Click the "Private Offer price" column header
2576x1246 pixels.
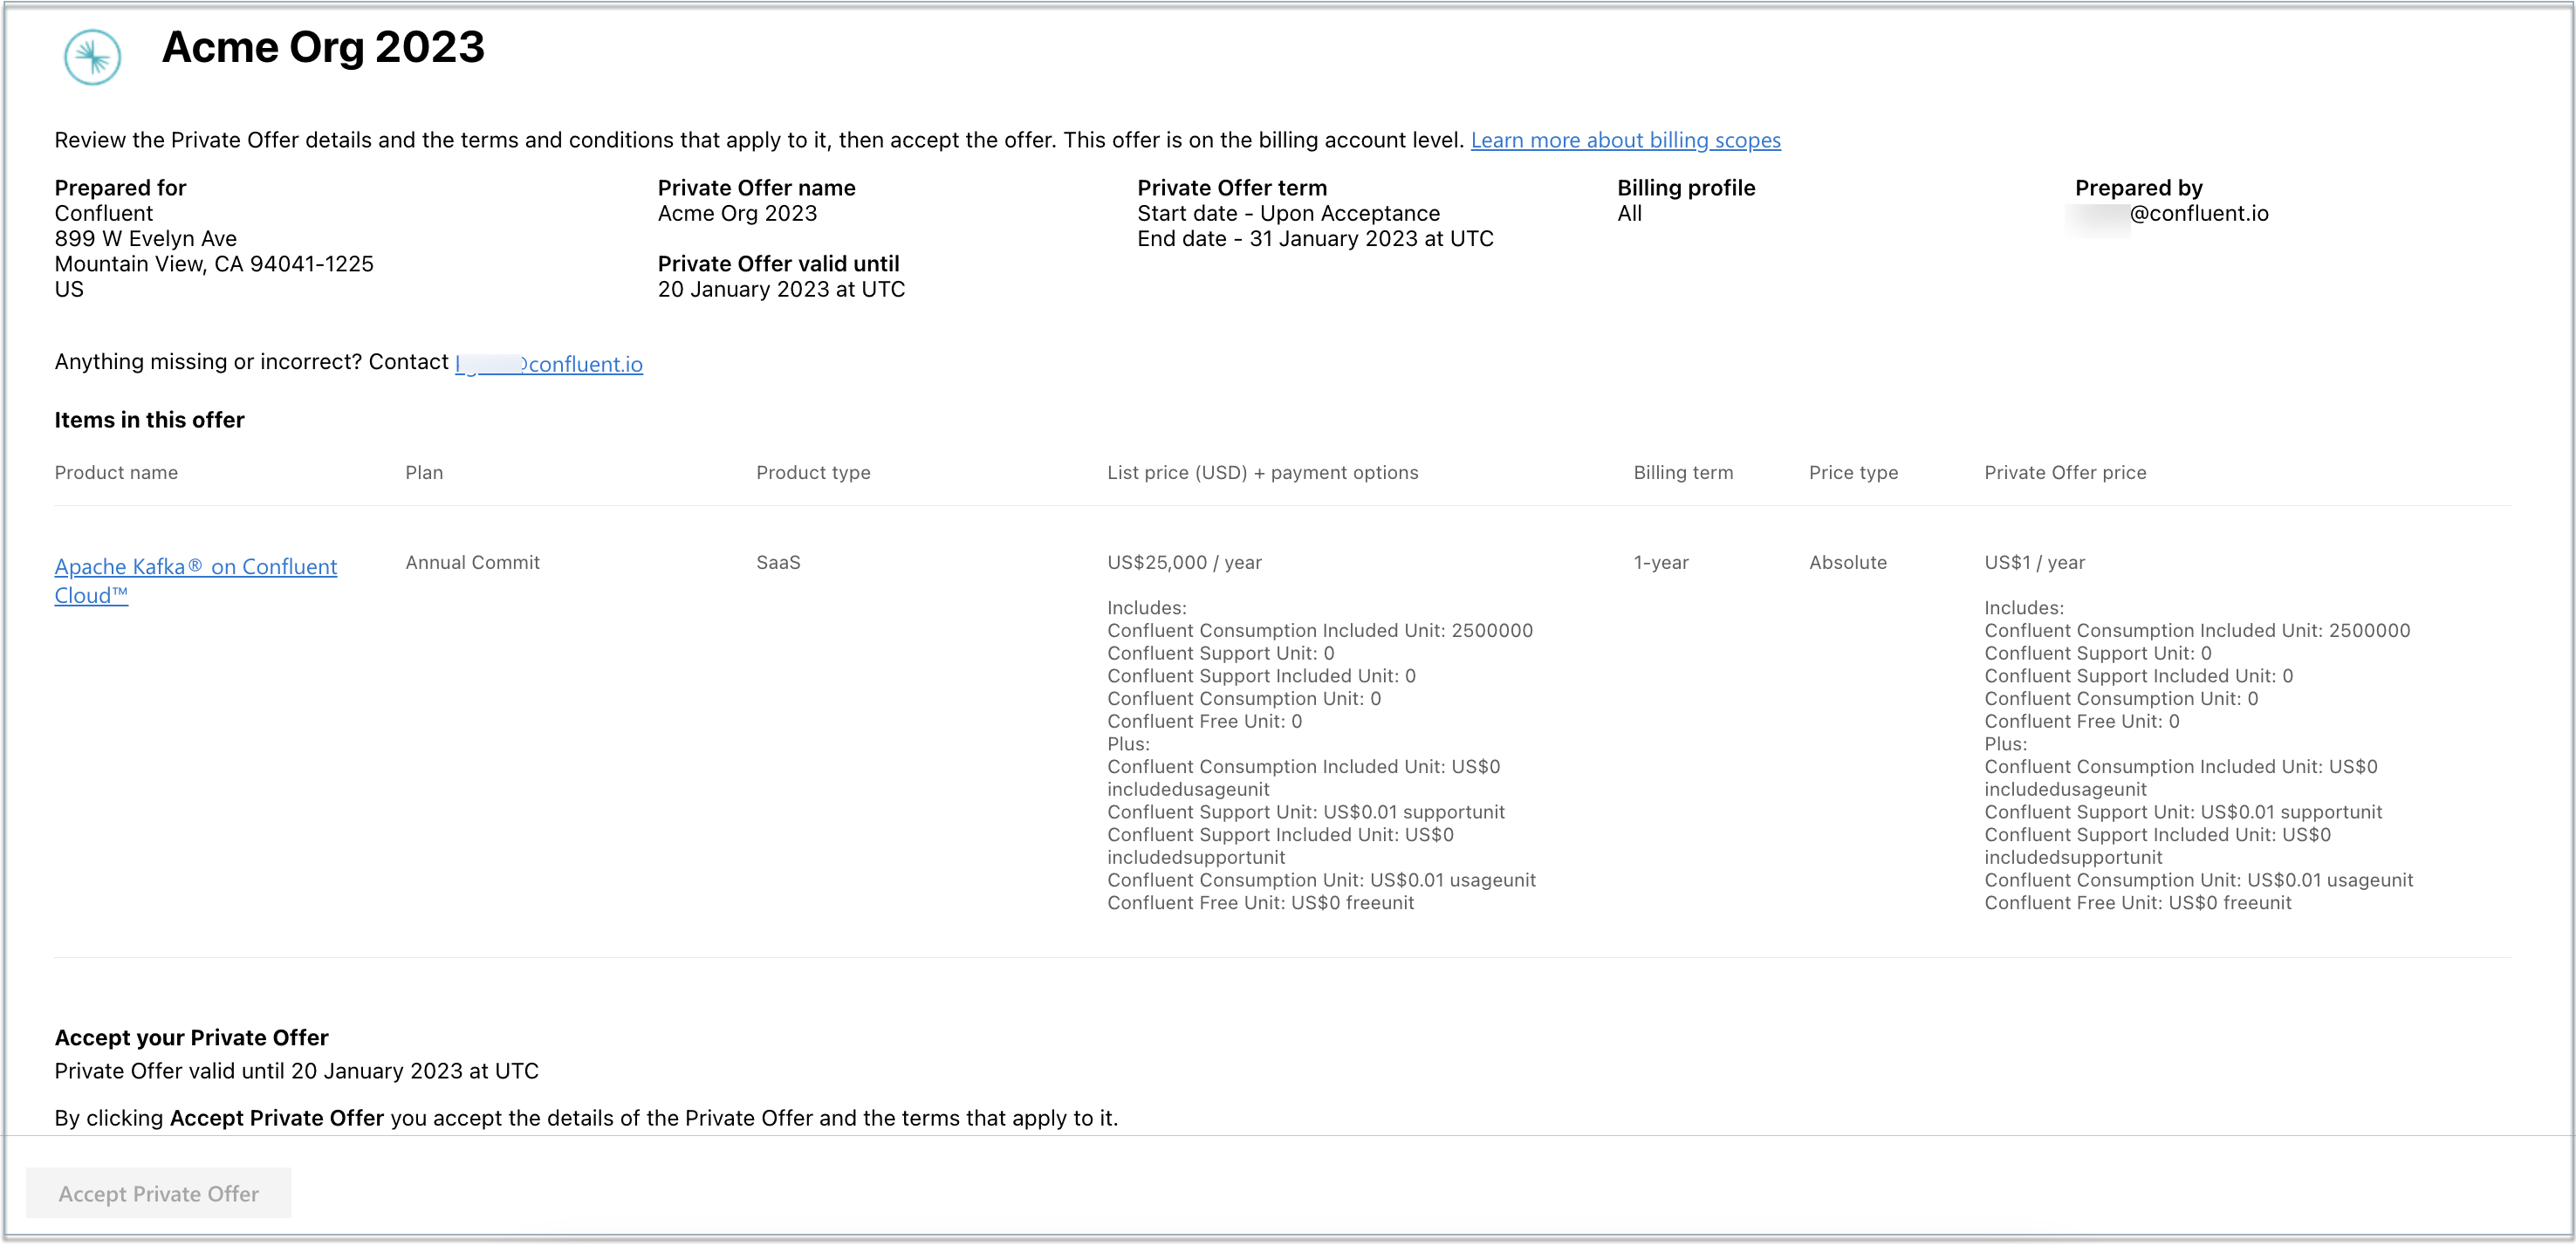point(2065,472)
